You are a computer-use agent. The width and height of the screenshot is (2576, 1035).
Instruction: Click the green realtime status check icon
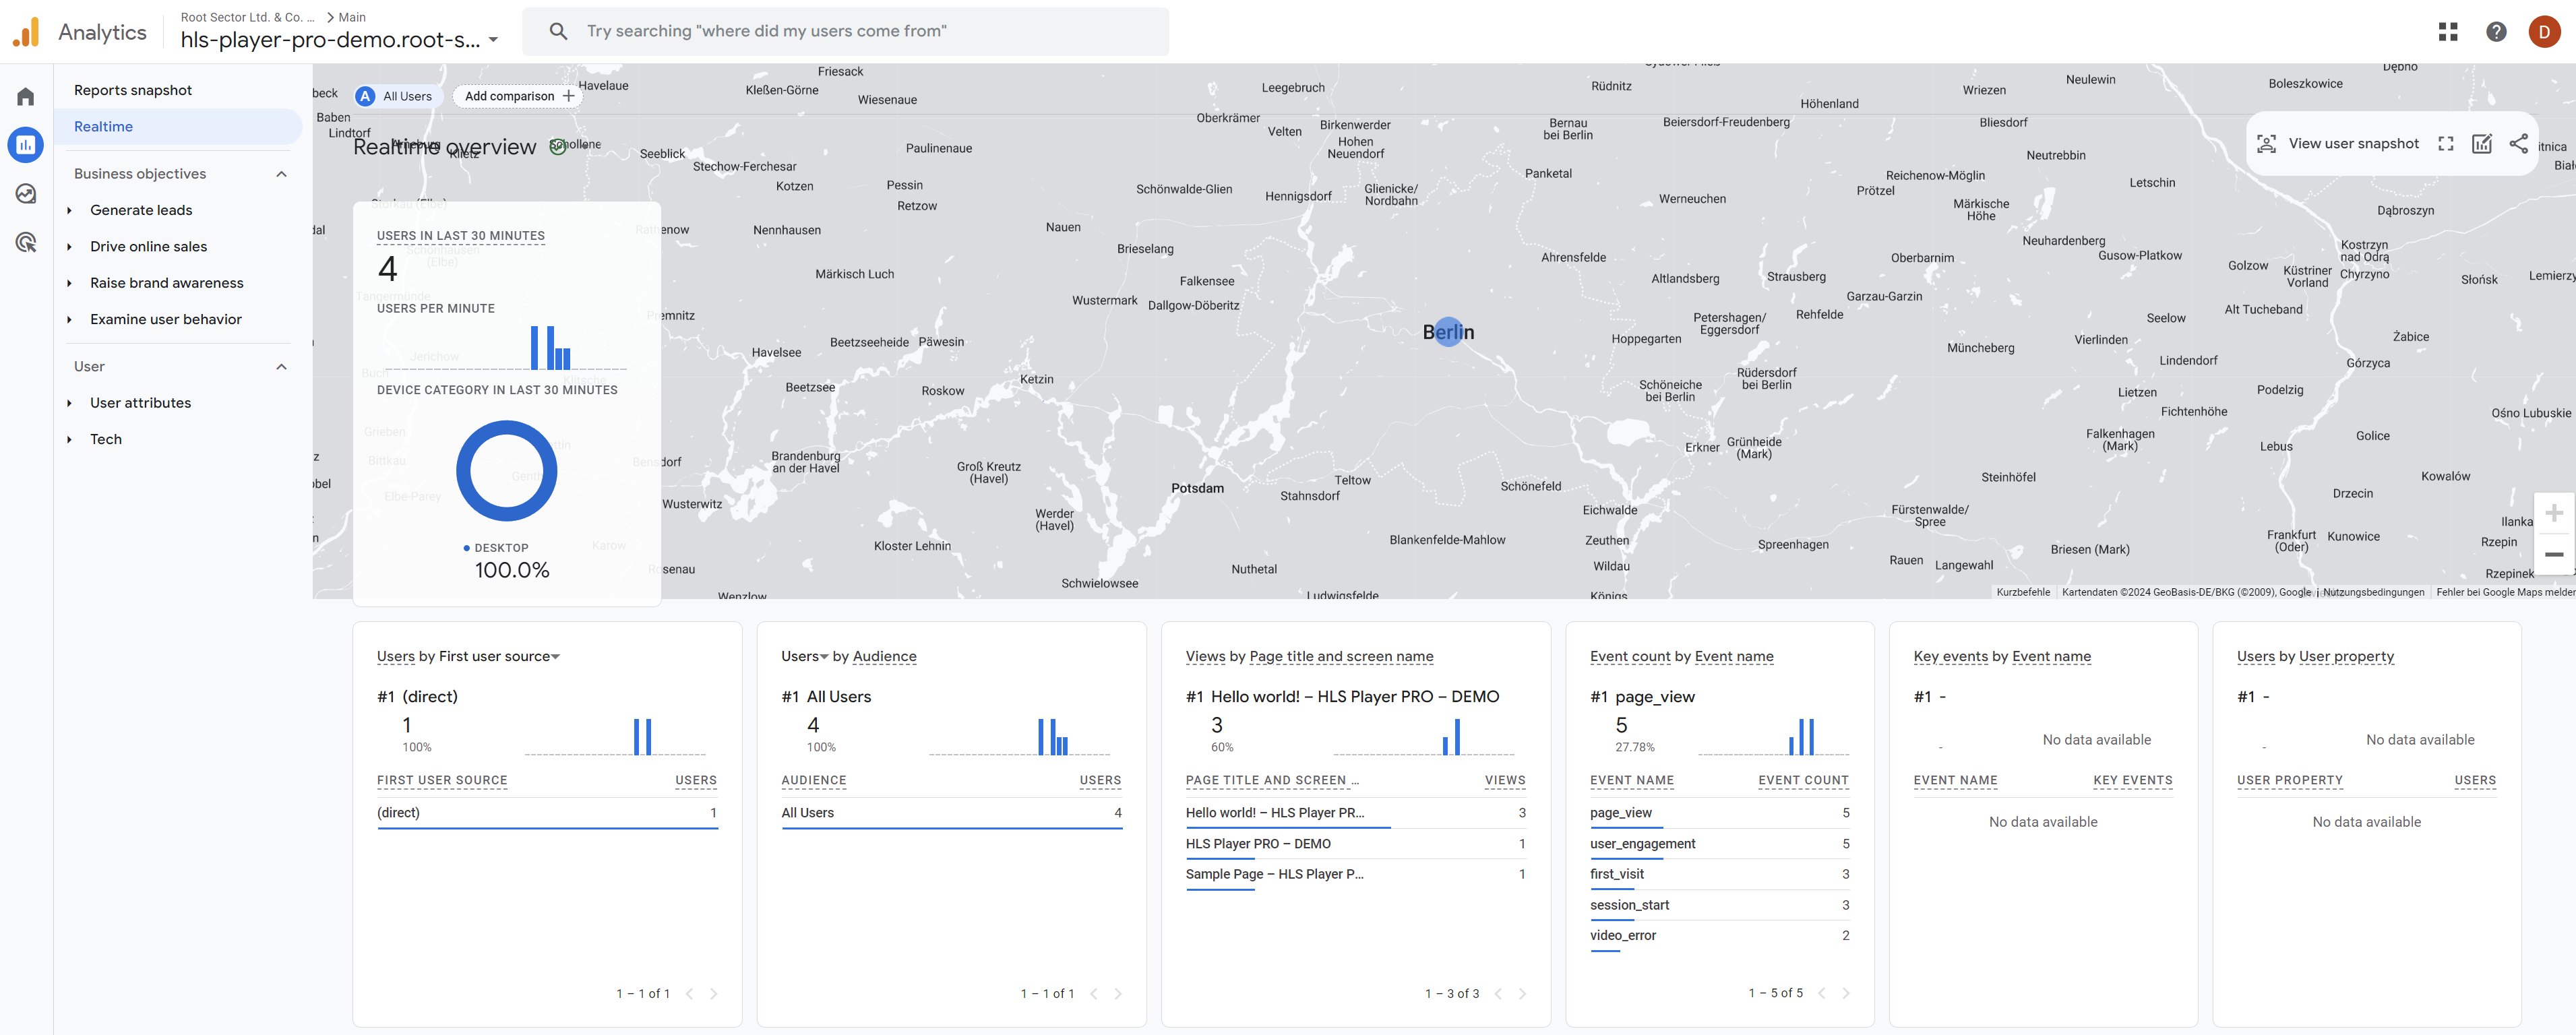[558, 147]
